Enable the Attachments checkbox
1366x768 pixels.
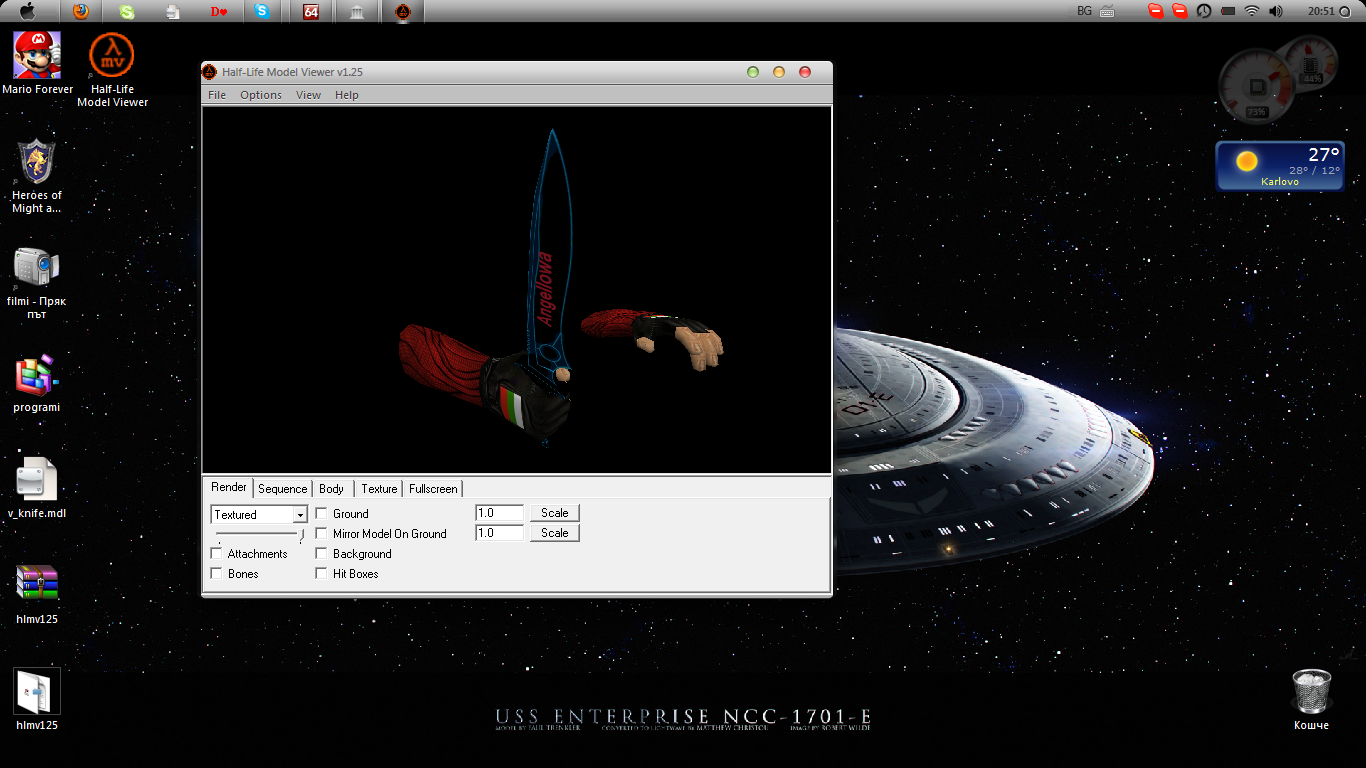217,553
